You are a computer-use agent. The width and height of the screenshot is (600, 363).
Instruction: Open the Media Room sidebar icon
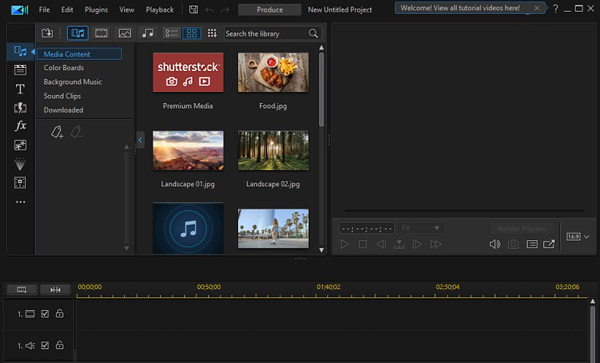coord(20,51)
